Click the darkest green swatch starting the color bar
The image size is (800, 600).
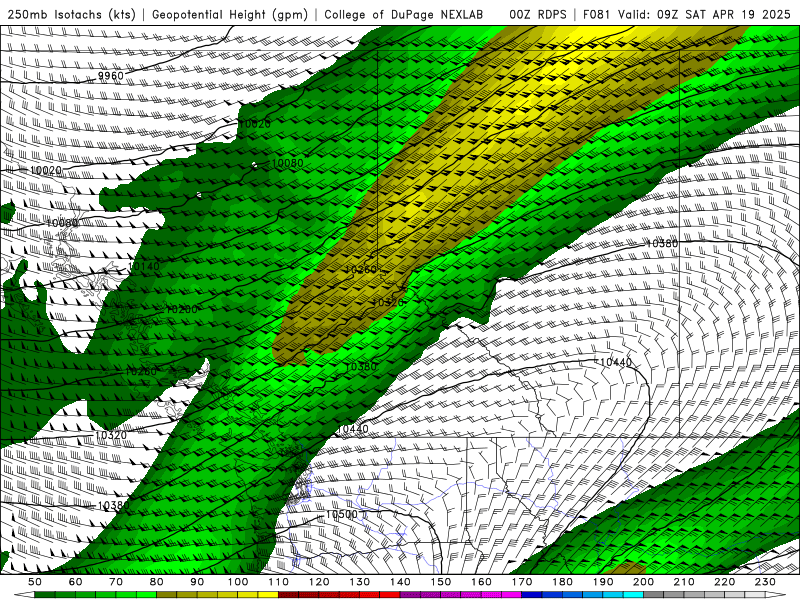[x=45, y=595]
